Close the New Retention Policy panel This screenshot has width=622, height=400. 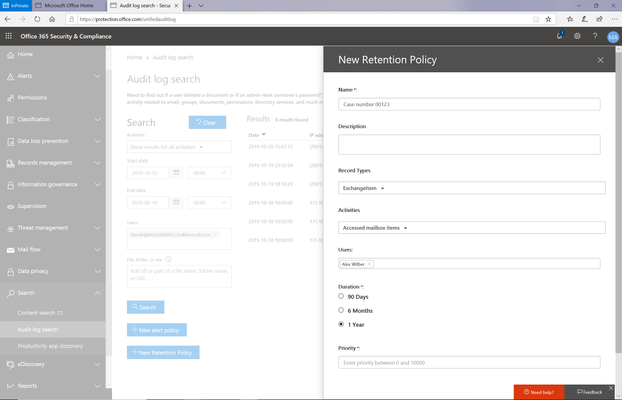[600, 60]
